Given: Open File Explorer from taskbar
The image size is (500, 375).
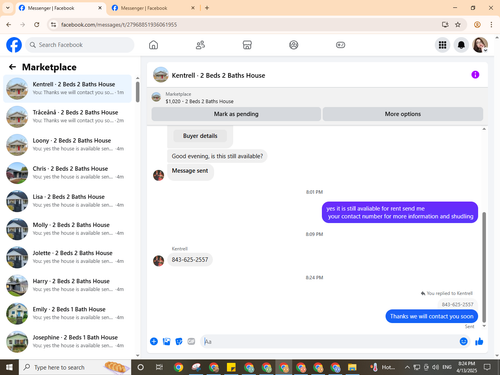Looking at the screenshot, I should point(352,367).
